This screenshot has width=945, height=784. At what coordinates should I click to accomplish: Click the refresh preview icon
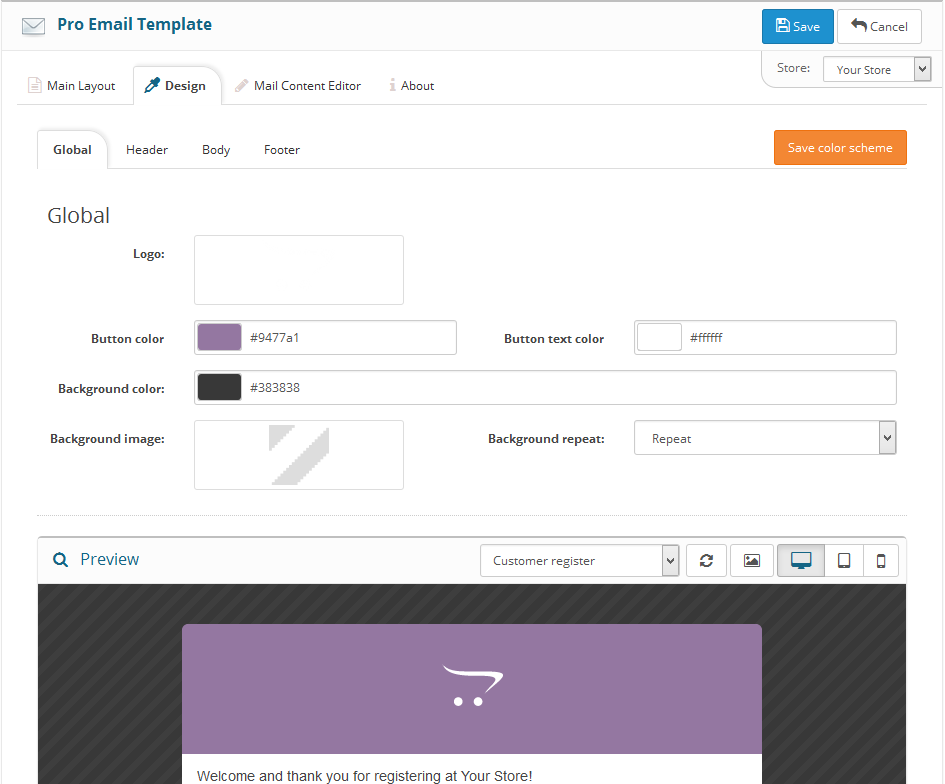(x=706, y=561)
